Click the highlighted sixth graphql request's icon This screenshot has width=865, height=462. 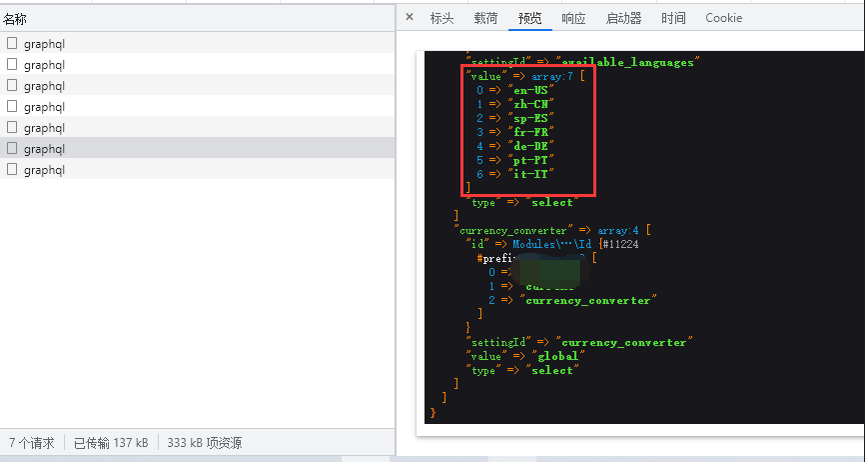point(12,149)
